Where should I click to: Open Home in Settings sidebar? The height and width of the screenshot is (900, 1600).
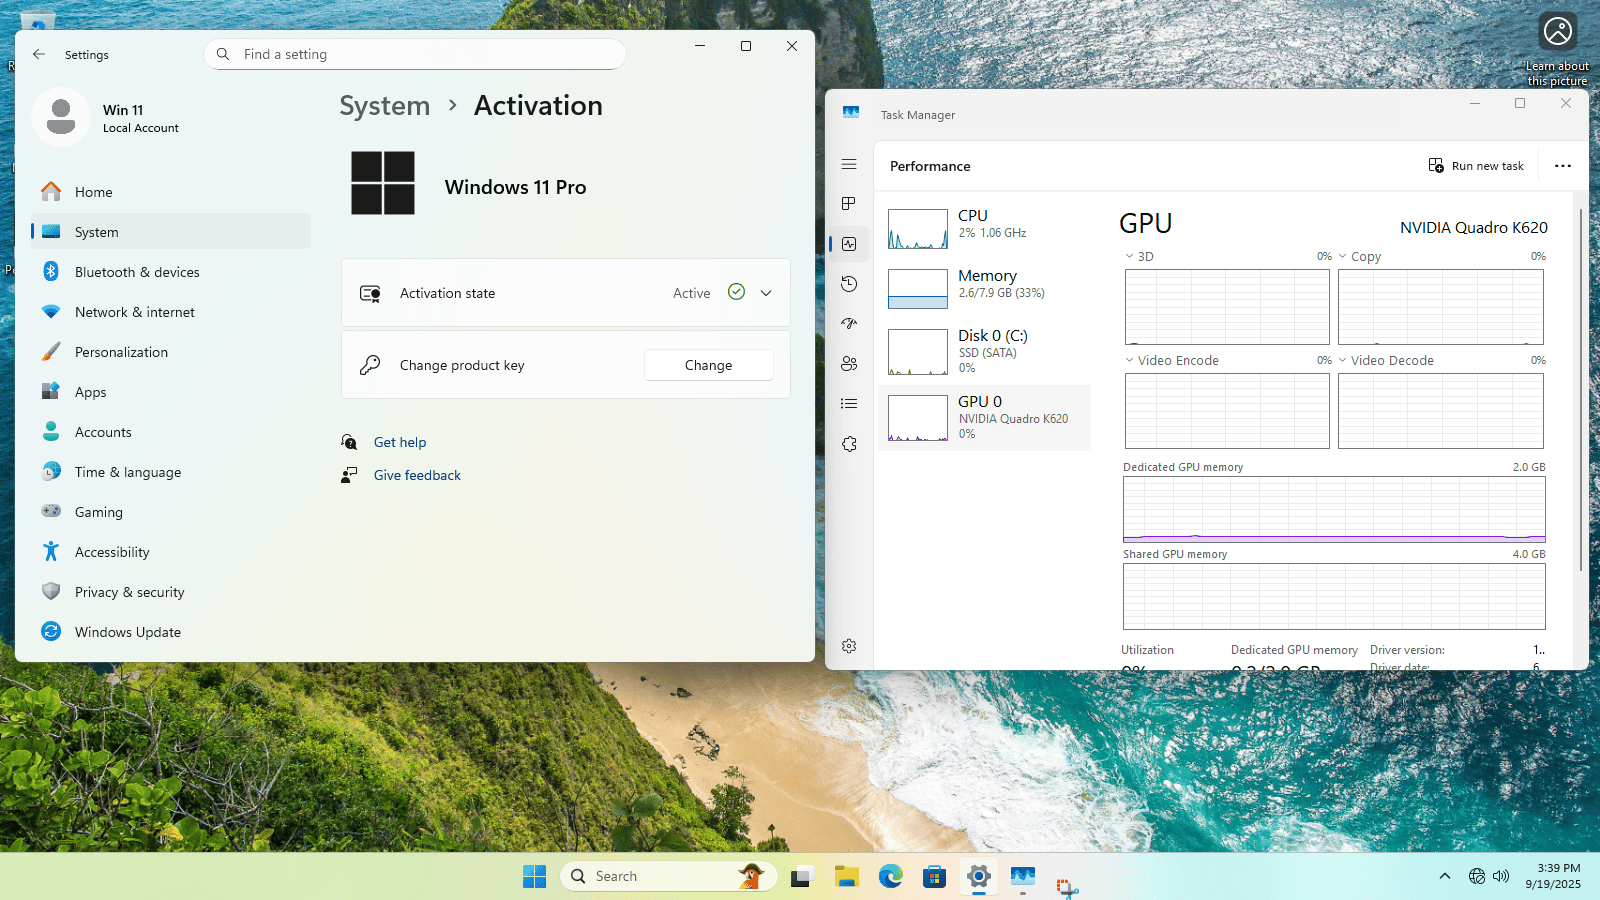click(171, 192)
